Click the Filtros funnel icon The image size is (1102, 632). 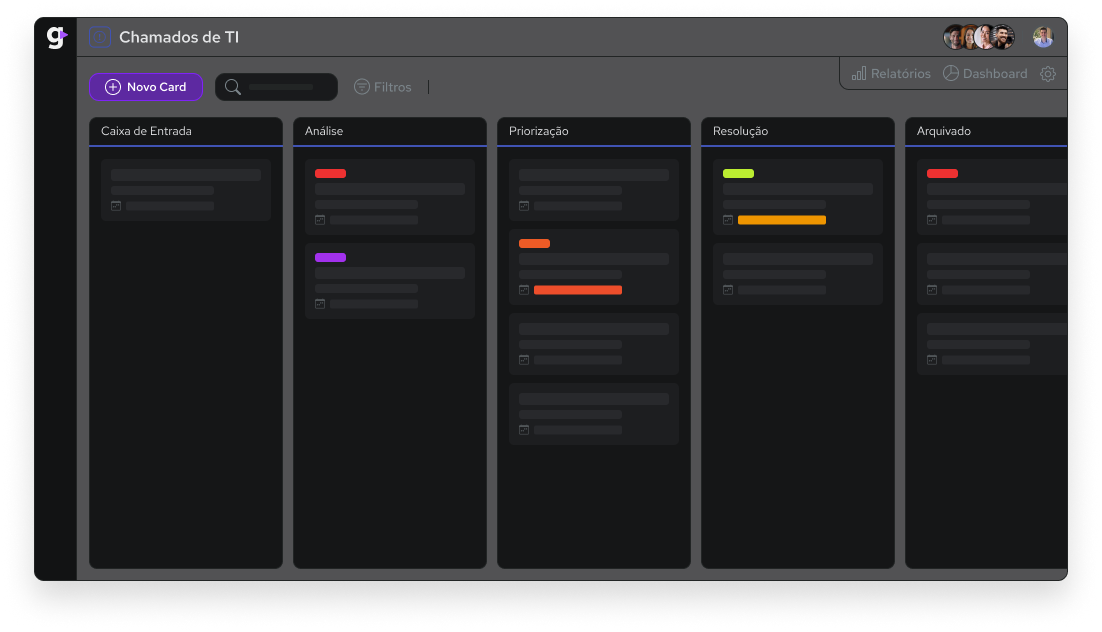[362, 87]
